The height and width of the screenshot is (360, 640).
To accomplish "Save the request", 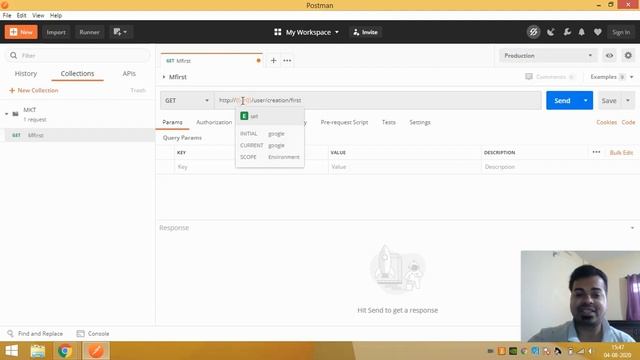I will point(609,100).
